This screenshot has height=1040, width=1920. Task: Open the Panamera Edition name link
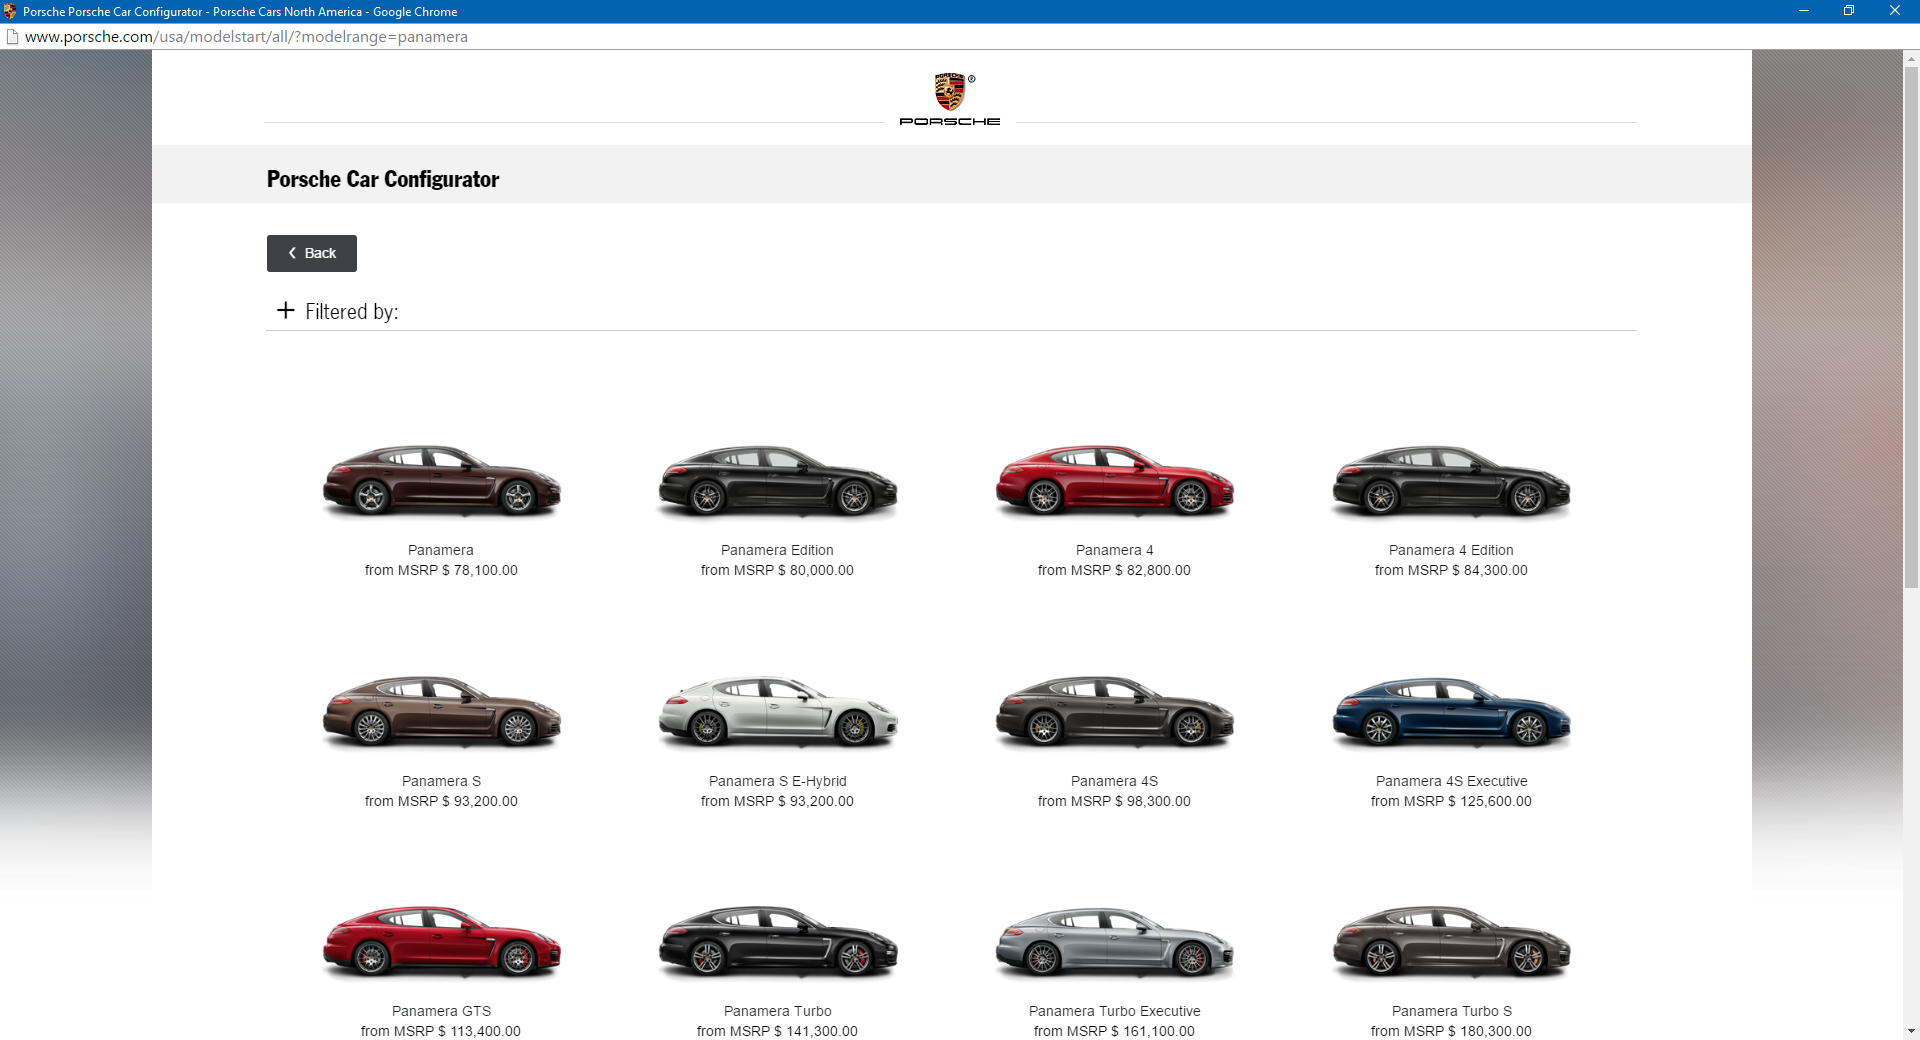[777, 550]
